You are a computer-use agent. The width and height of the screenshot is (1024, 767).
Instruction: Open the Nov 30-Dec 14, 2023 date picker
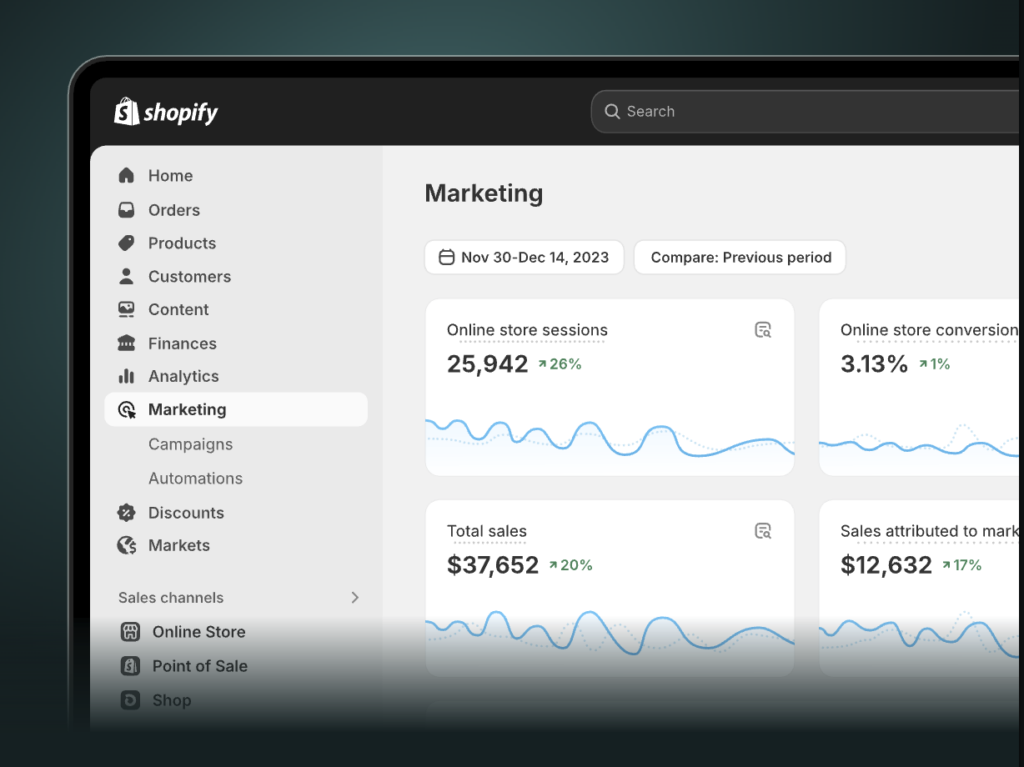click(x=524, y=257)
